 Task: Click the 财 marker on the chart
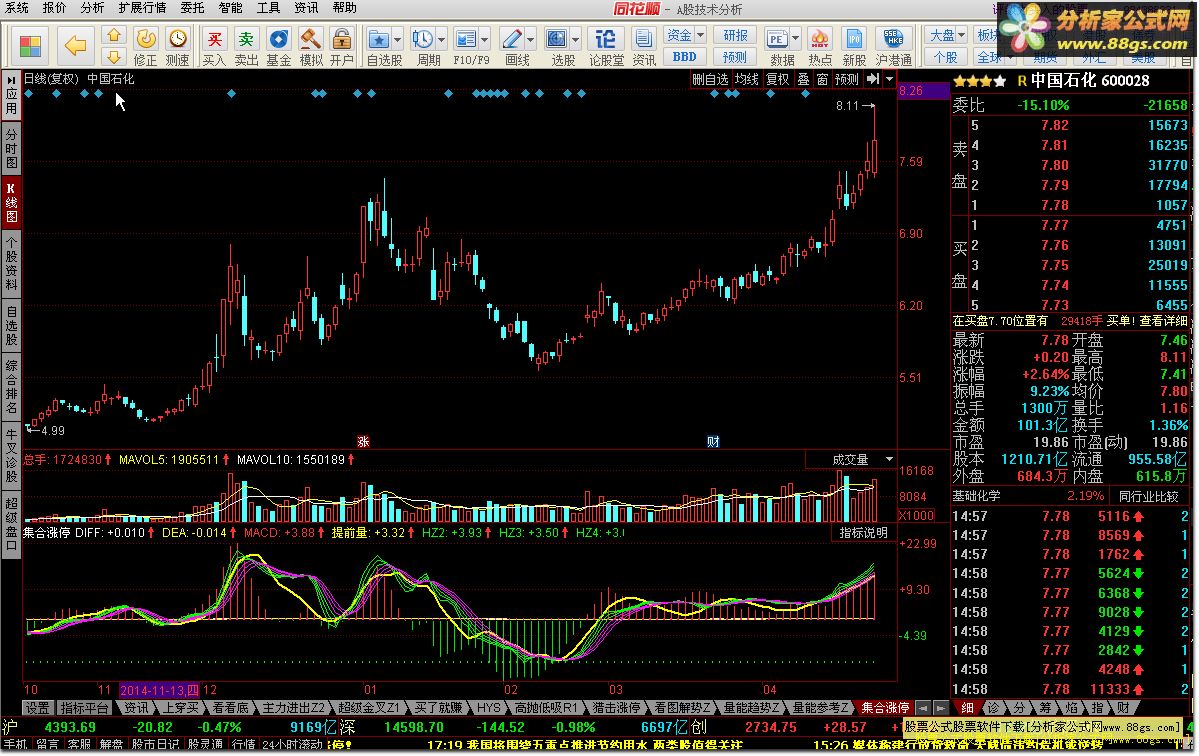pos(713,441)
